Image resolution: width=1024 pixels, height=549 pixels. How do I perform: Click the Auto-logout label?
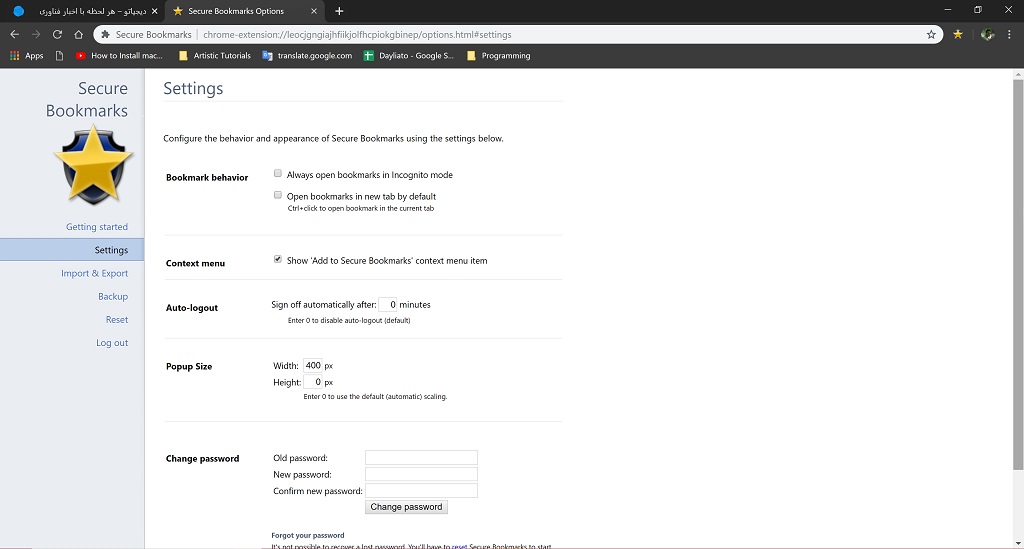(x=192, y=307)
